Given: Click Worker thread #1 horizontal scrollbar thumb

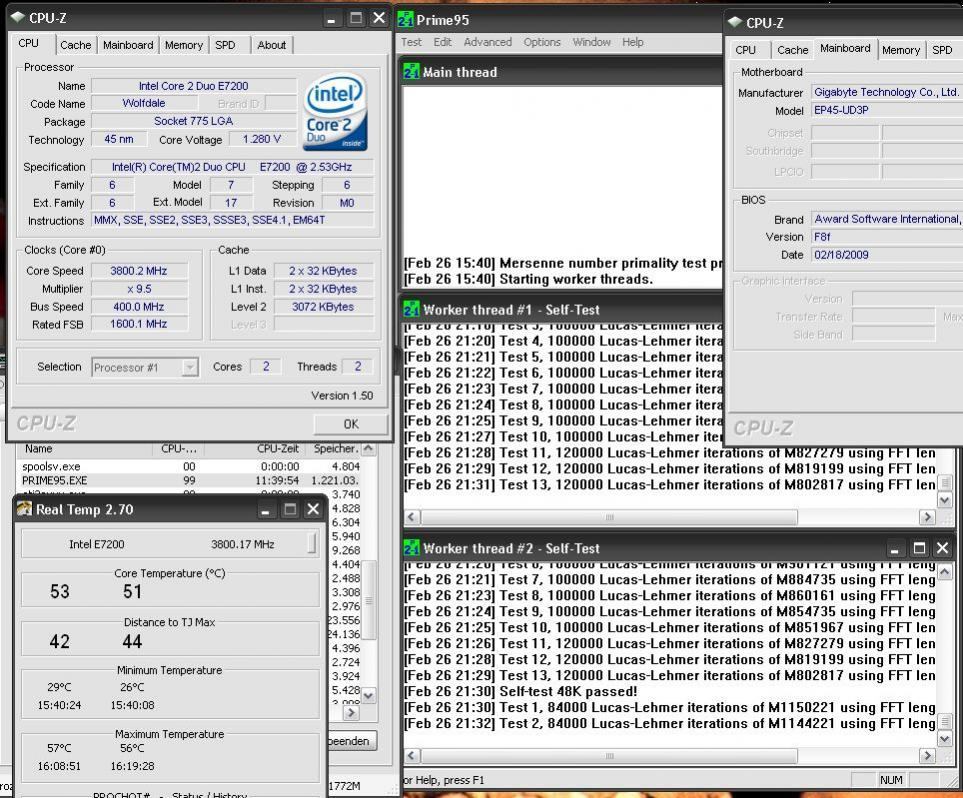Looking at the screenshot, I should click(x=609, y=517).
